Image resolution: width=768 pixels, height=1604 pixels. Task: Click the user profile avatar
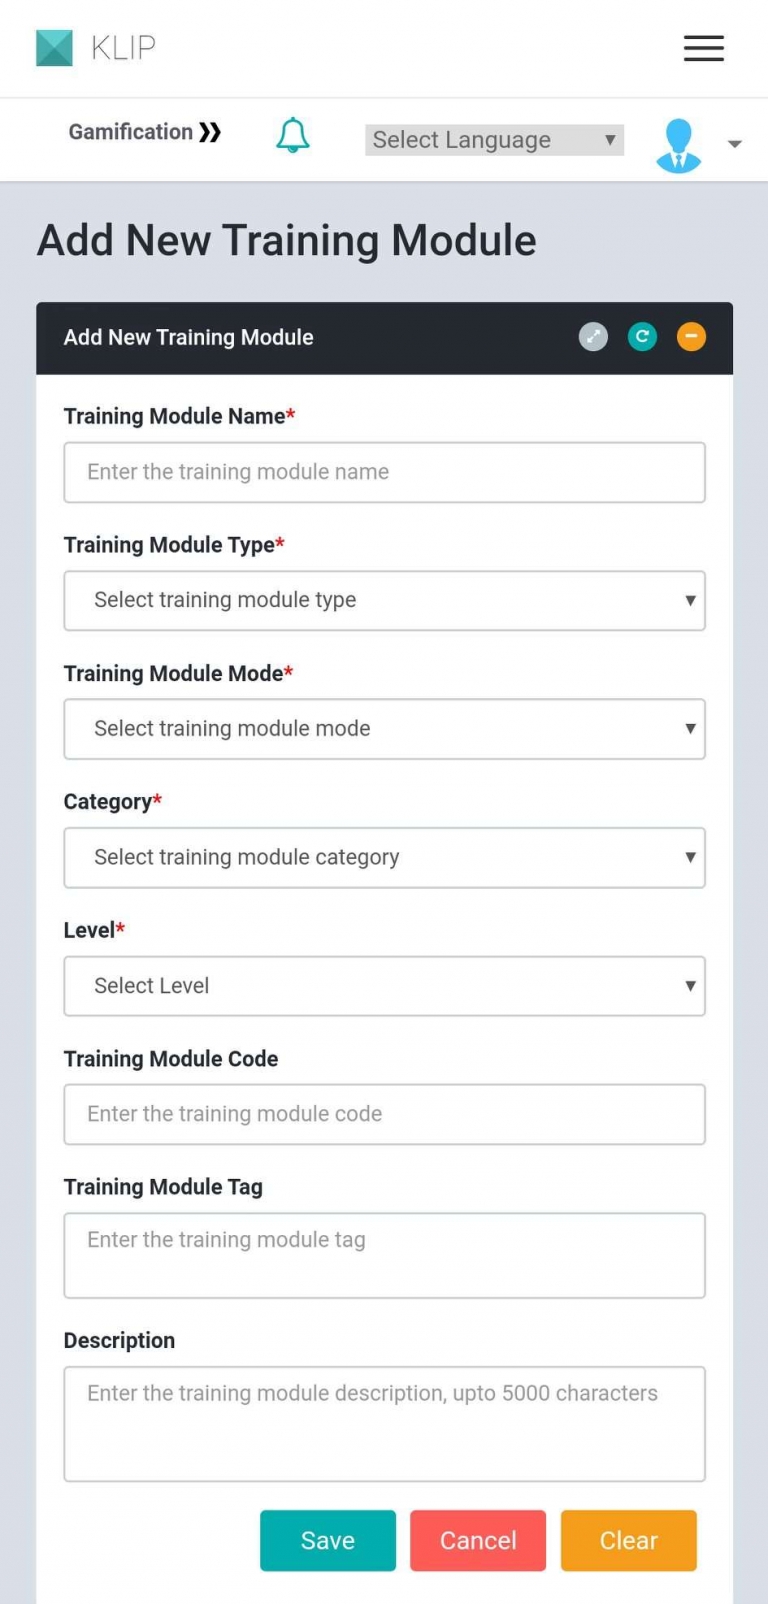pos(678,145)
